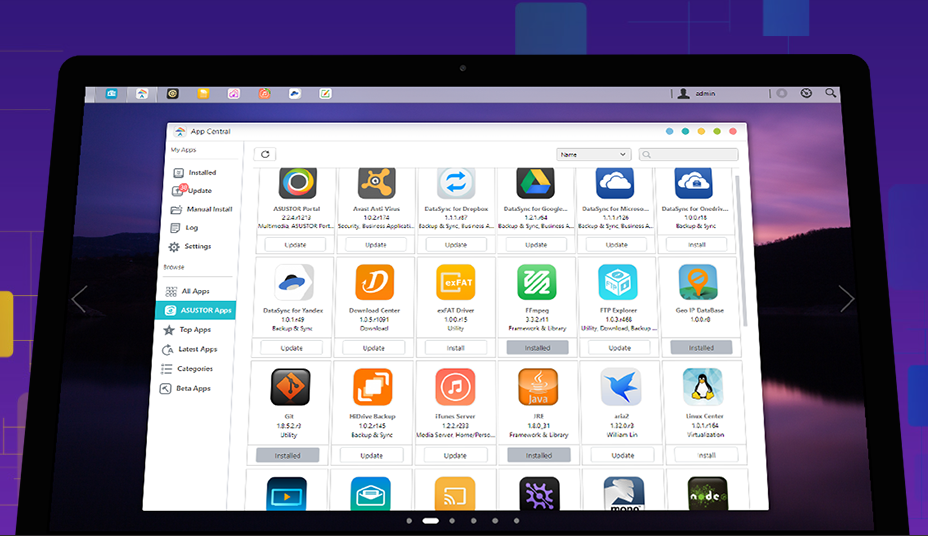Click Installed button under FFmpeg
Viewport: 928px width, 536px height.
click(x=537, y=348)
